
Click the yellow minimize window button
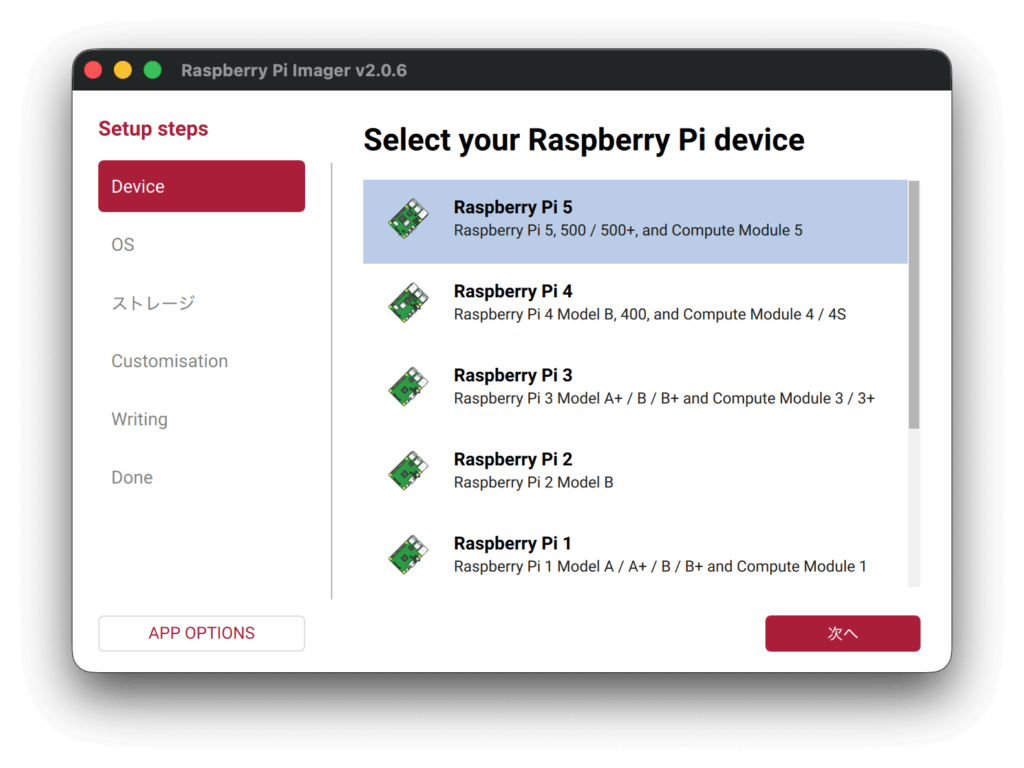123,70
